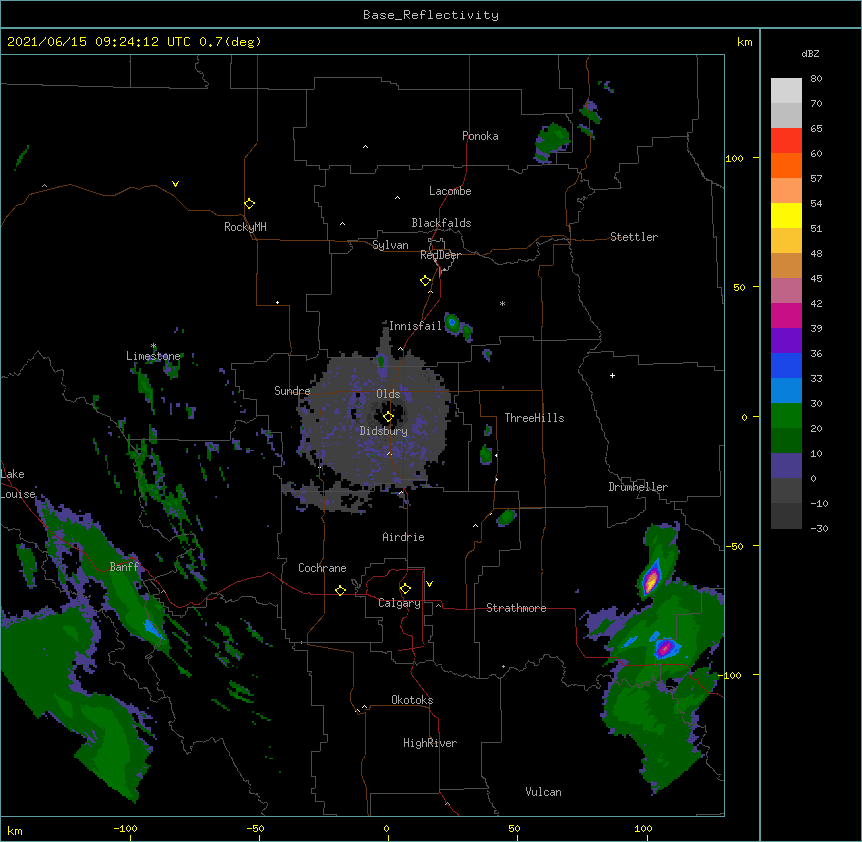Click the white asterisk east of Innisfail
The height and width of the screenshot is (842, 862).
[x=502, y=303]
